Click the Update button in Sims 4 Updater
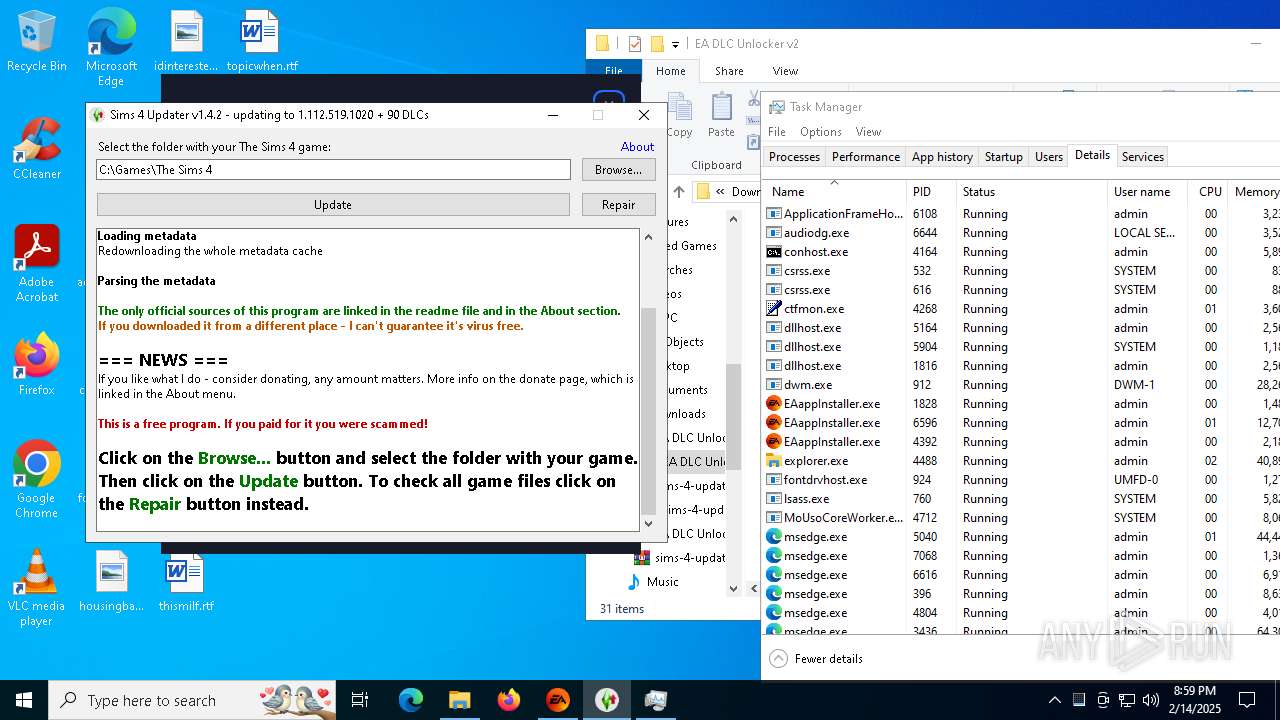Image resolution: width=1280 pixels, height=720 pixels. pos(333,204)
